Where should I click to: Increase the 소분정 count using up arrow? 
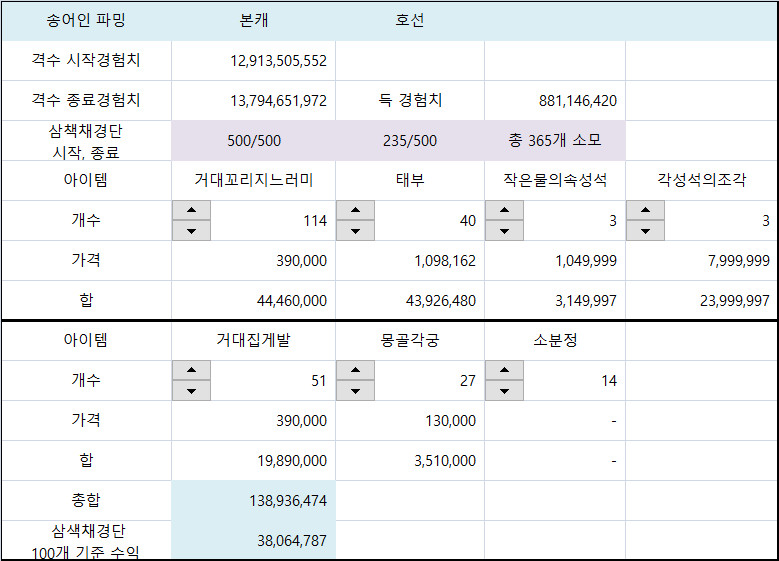(504, 371)
